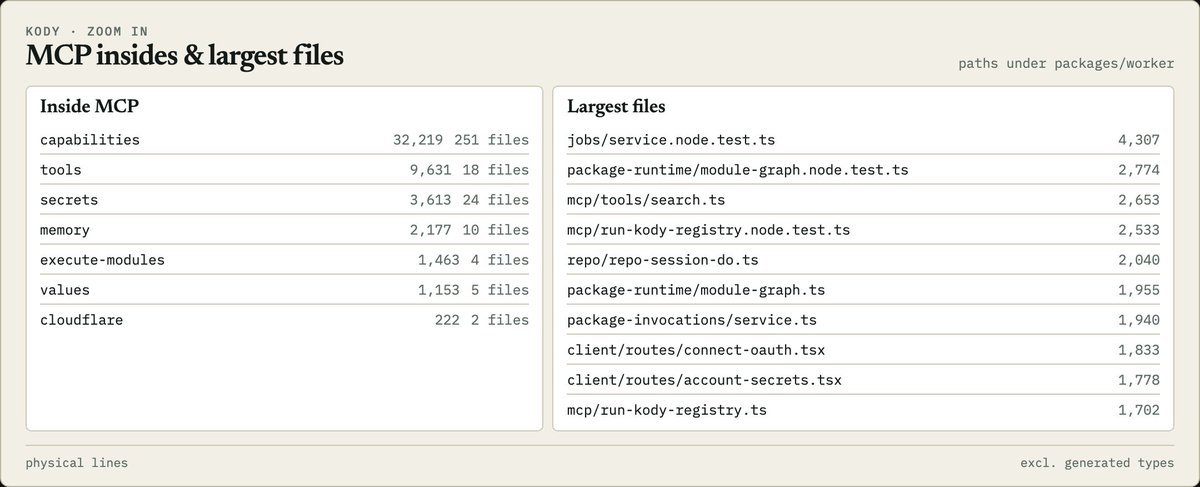1200x487 pixels.
Task: Select package-invocations/service.ts file
Action: click(x=863, y=320)
